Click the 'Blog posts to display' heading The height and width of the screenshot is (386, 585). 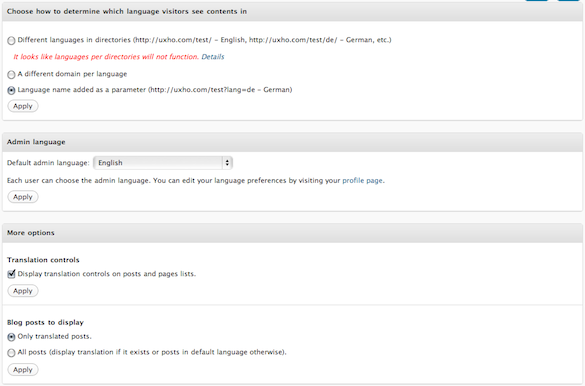[x=45, y=322]
